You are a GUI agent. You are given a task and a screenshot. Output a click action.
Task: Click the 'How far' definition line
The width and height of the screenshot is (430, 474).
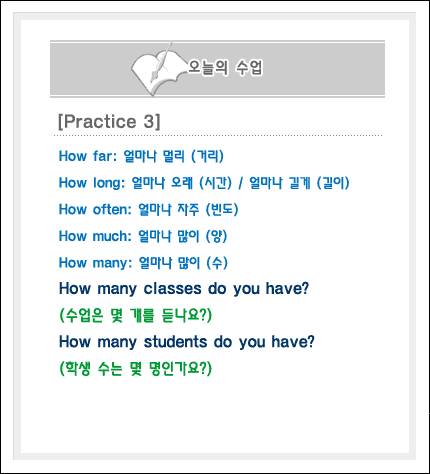coord(141,156)
